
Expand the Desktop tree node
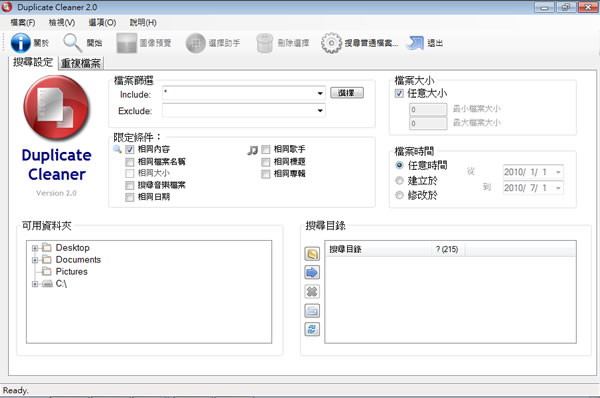[x=35, y=248]
